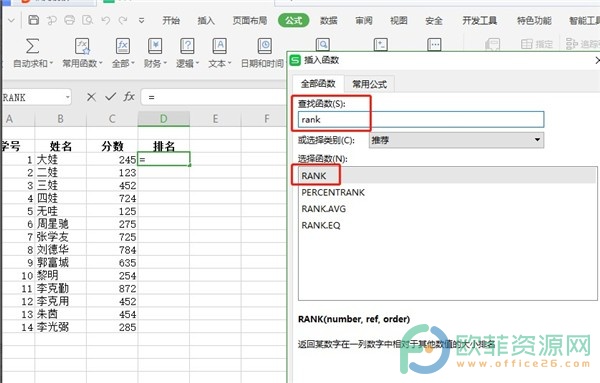Select RANK.EQ in the function list
This screenshot has height=383, width=600.
447,225
